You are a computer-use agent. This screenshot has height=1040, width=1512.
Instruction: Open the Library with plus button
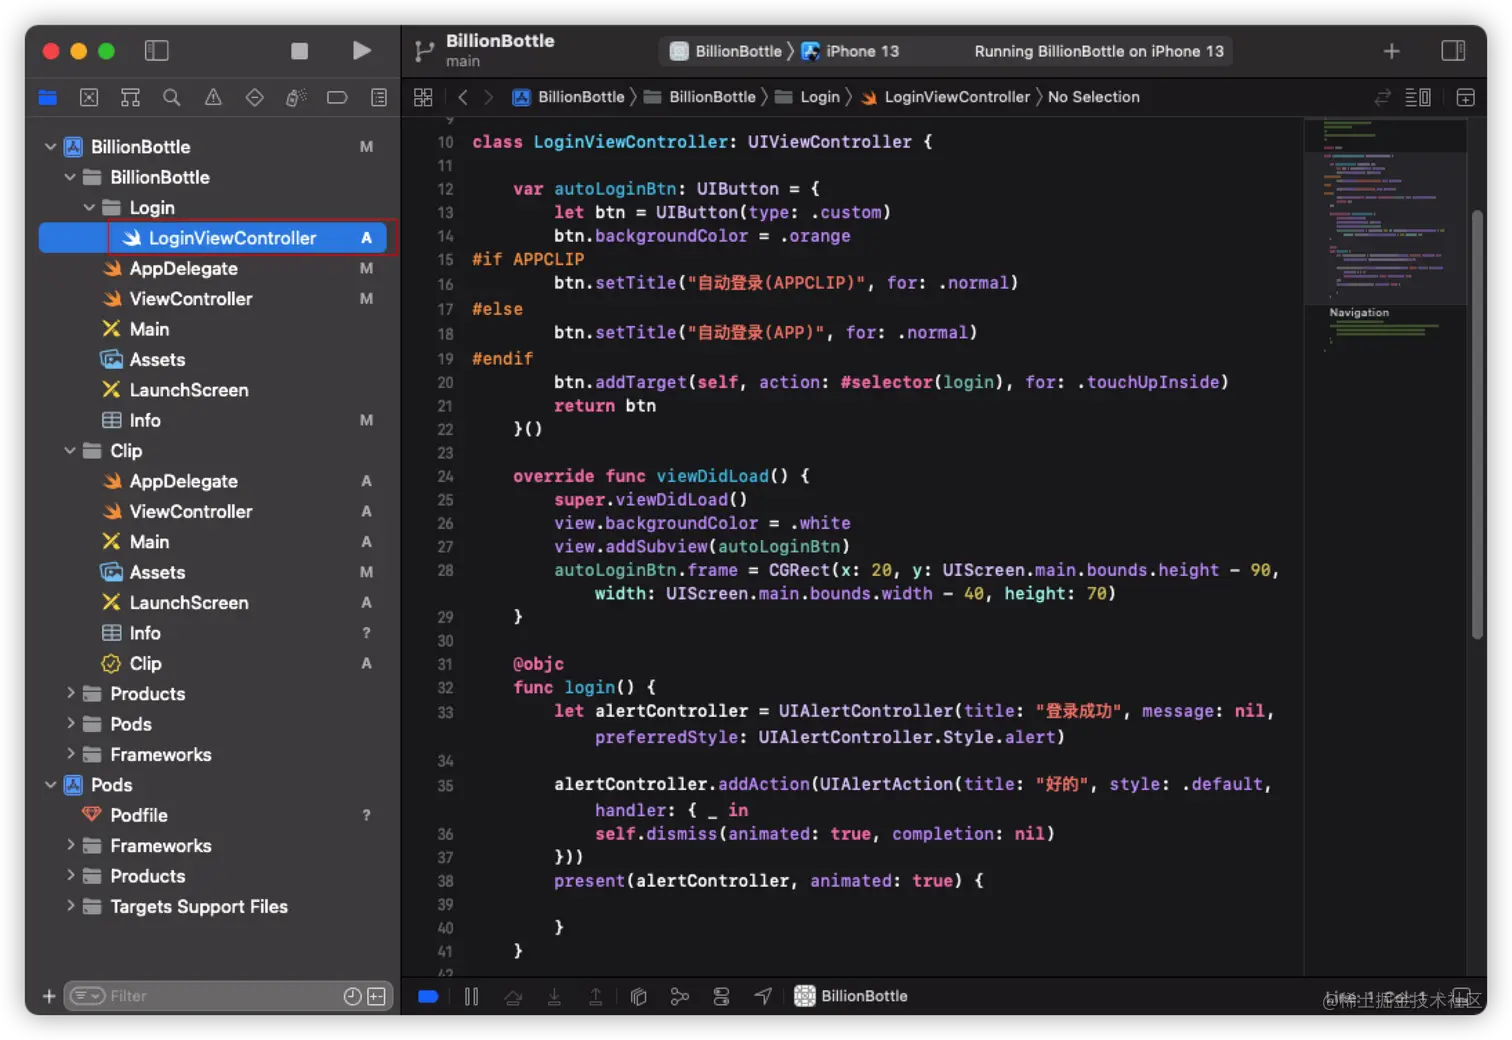point(1391,51)
